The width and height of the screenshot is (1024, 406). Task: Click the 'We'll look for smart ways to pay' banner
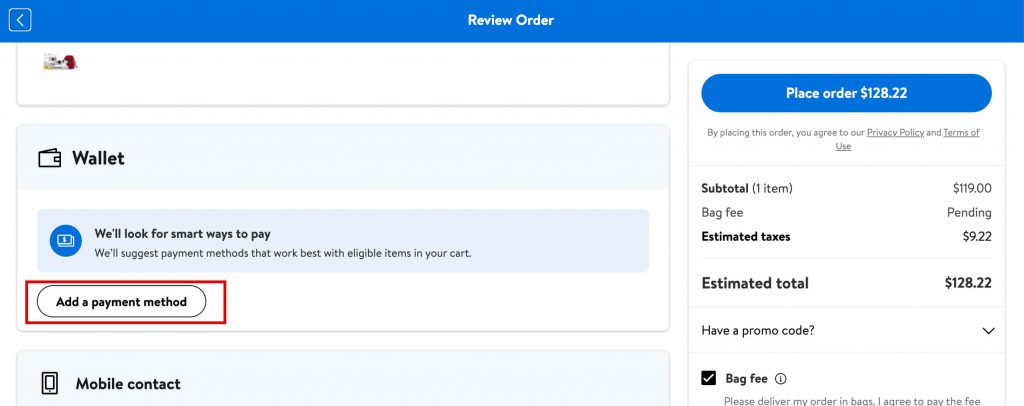pos(343,240)
